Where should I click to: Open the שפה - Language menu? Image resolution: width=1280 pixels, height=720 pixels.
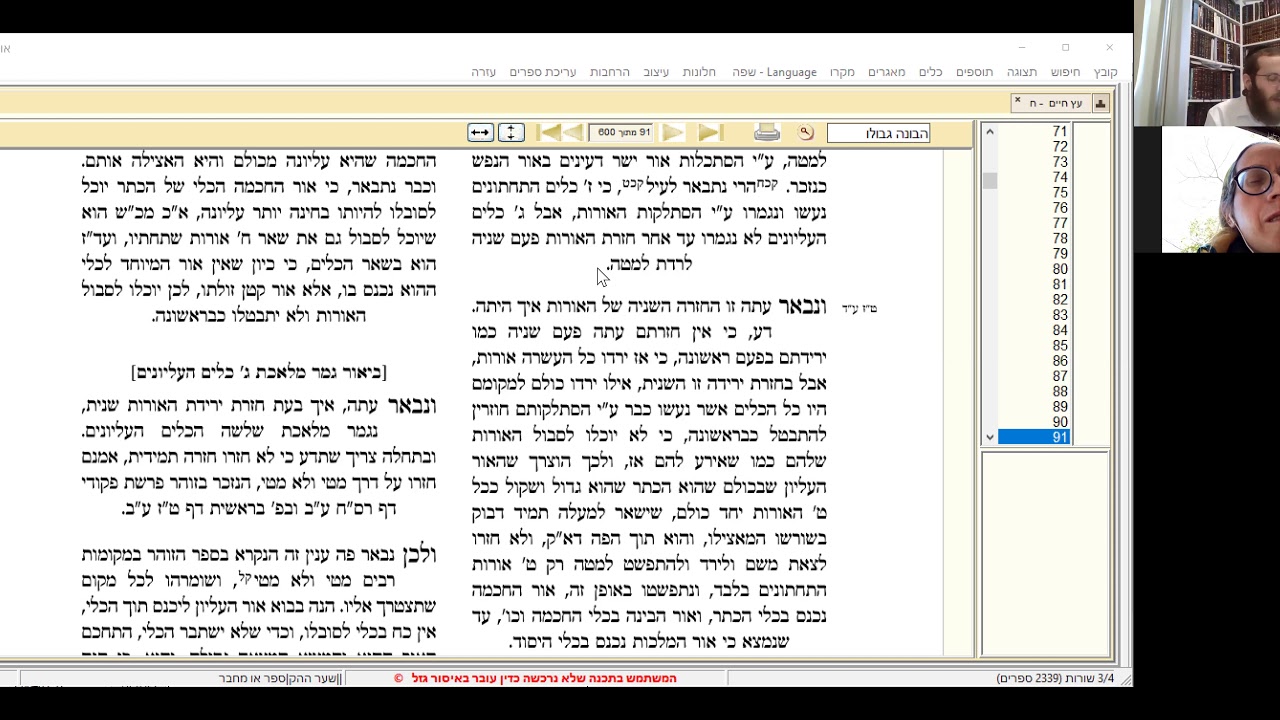(774, 72)
